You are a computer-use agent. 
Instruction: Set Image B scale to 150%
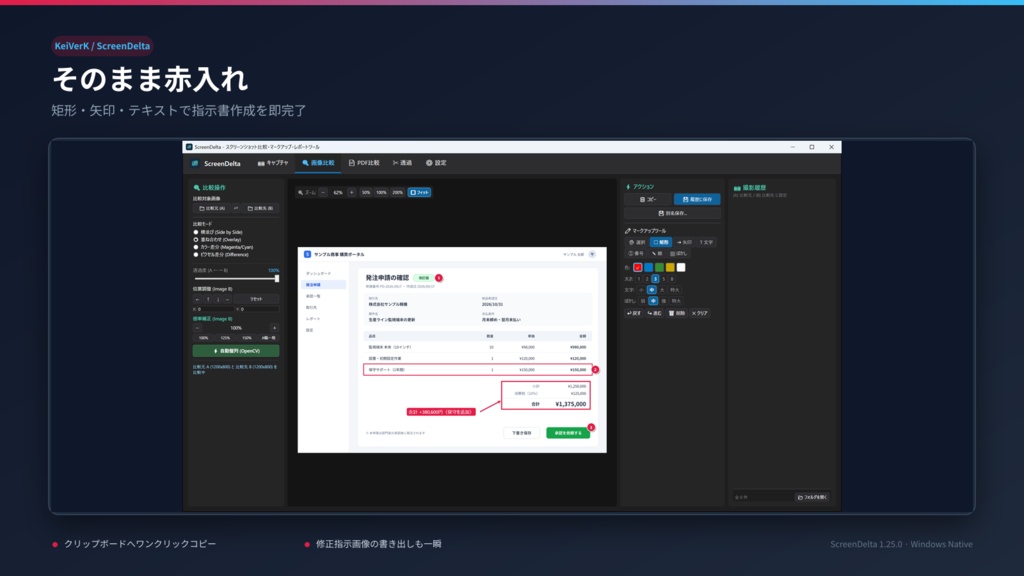pyautogui.click(x=247, y=338)
